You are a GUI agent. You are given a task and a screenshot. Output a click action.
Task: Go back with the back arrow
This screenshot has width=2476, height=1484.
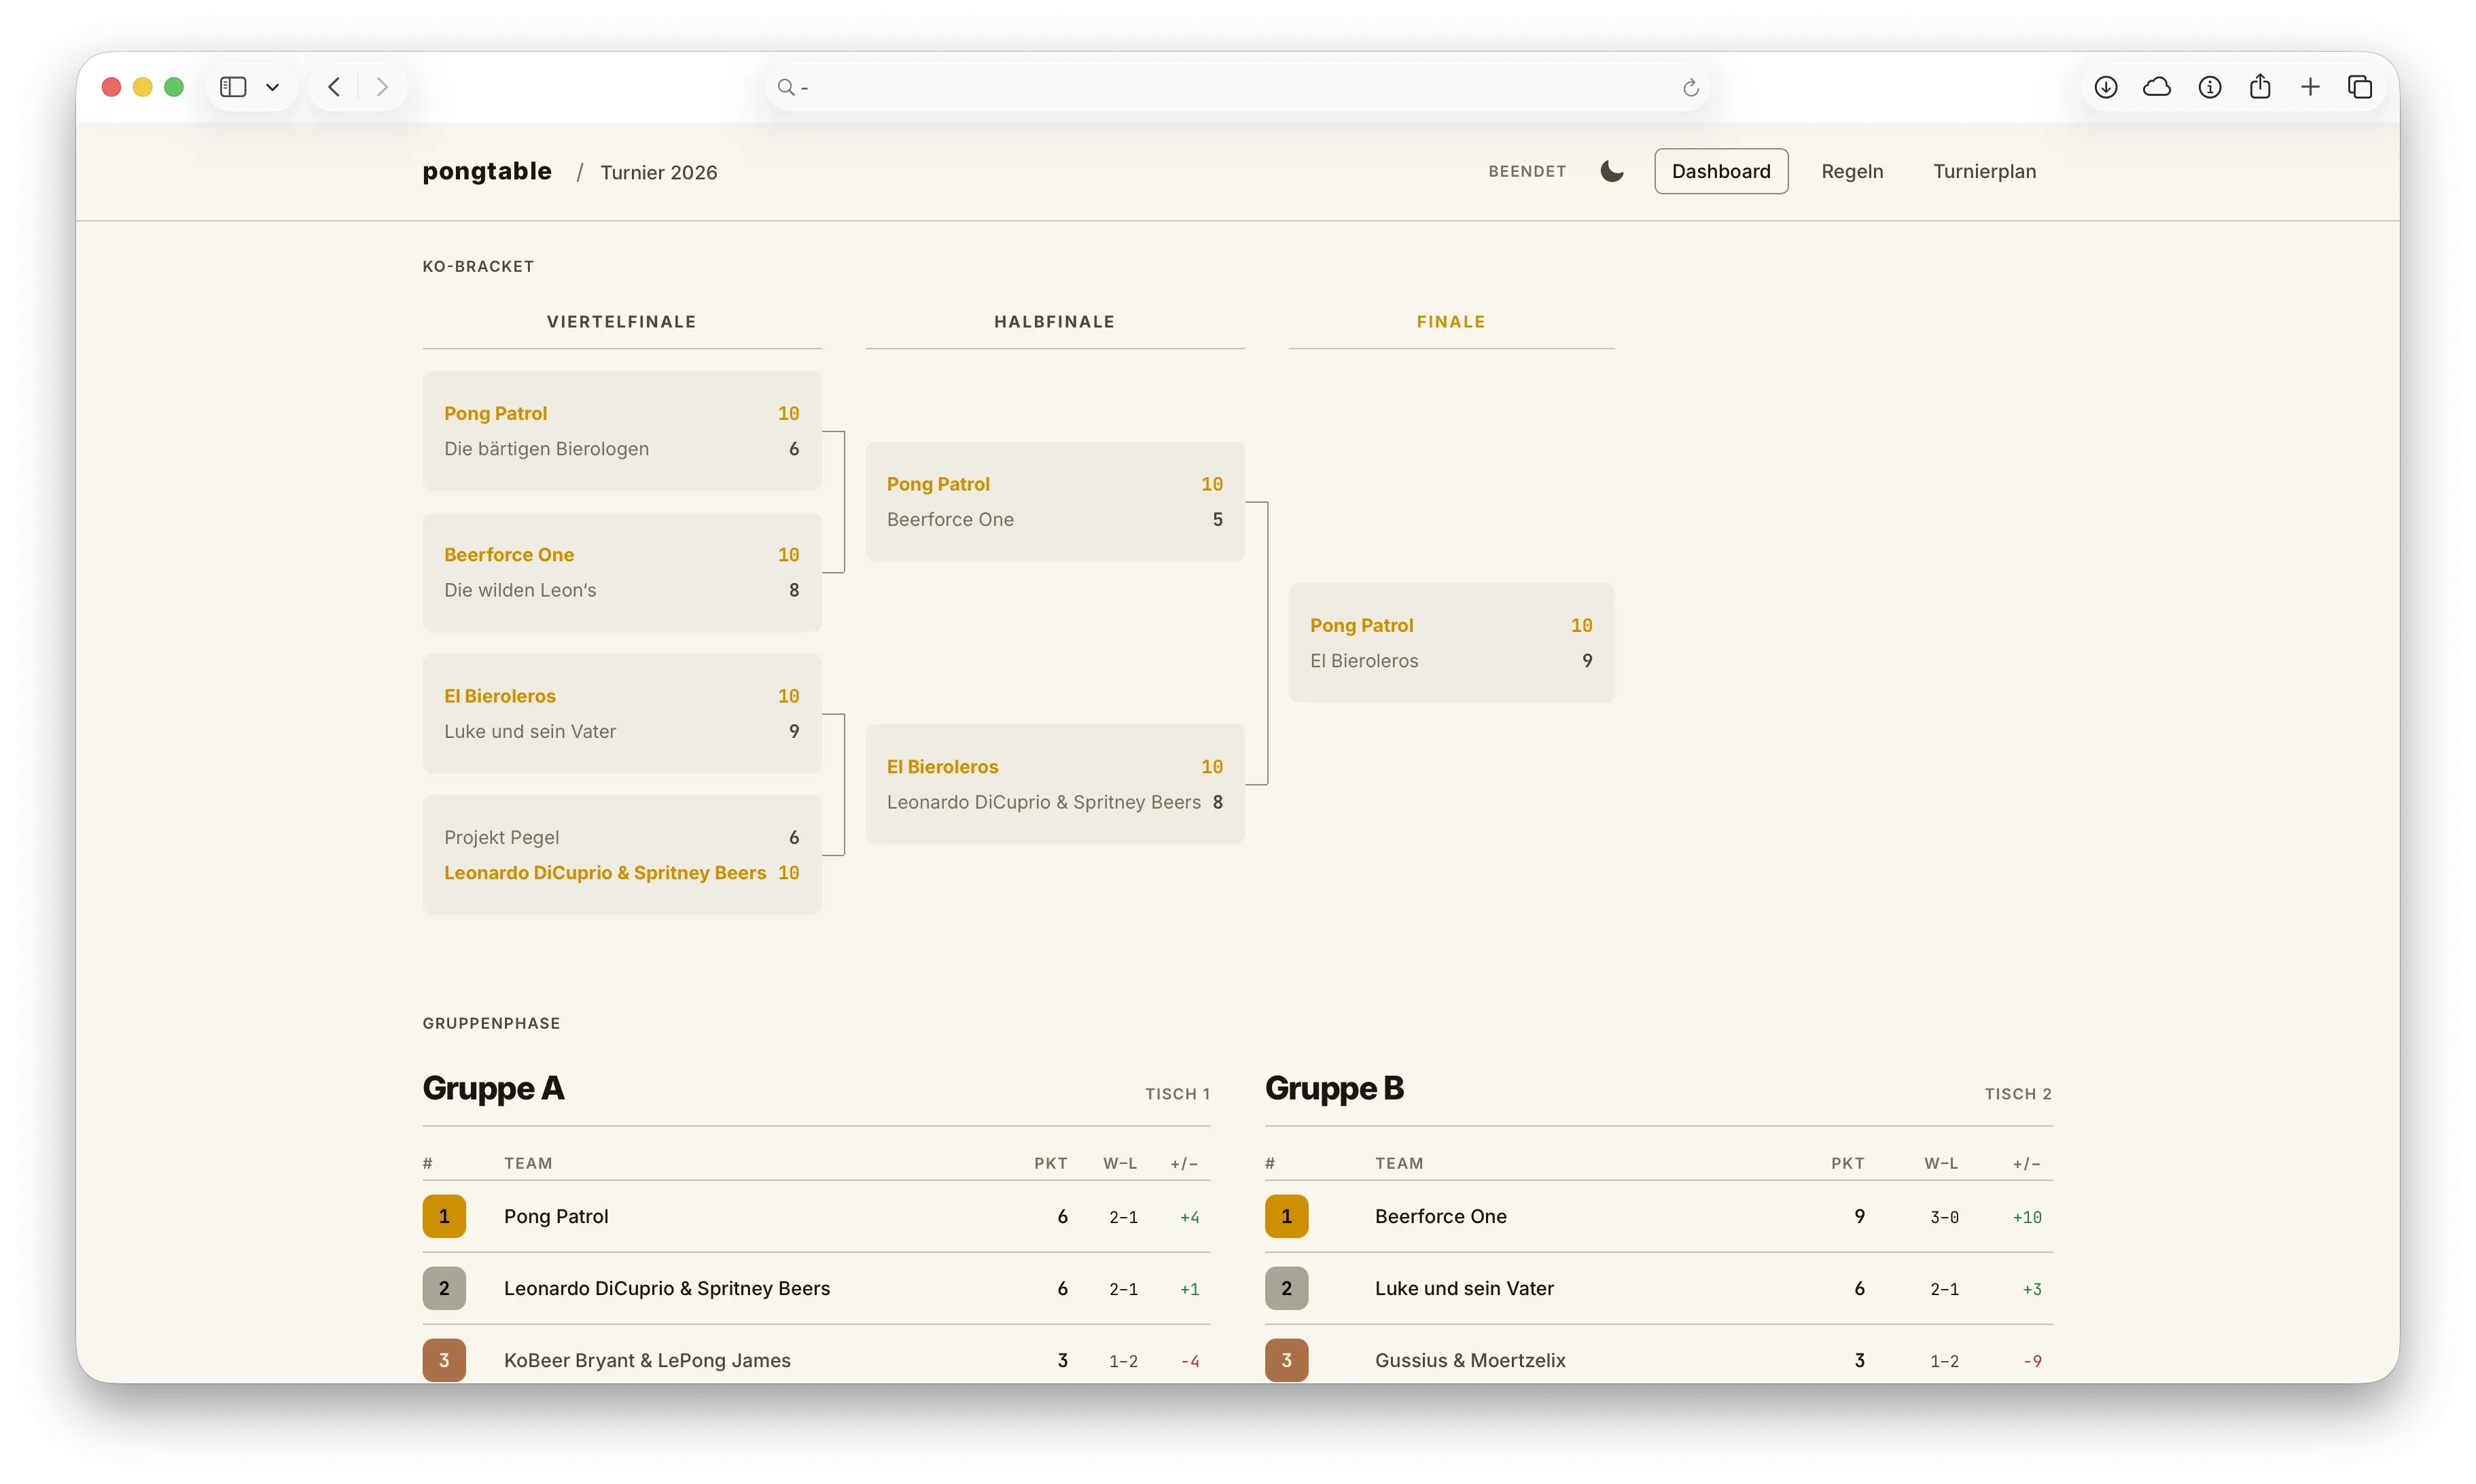(334, 87)
